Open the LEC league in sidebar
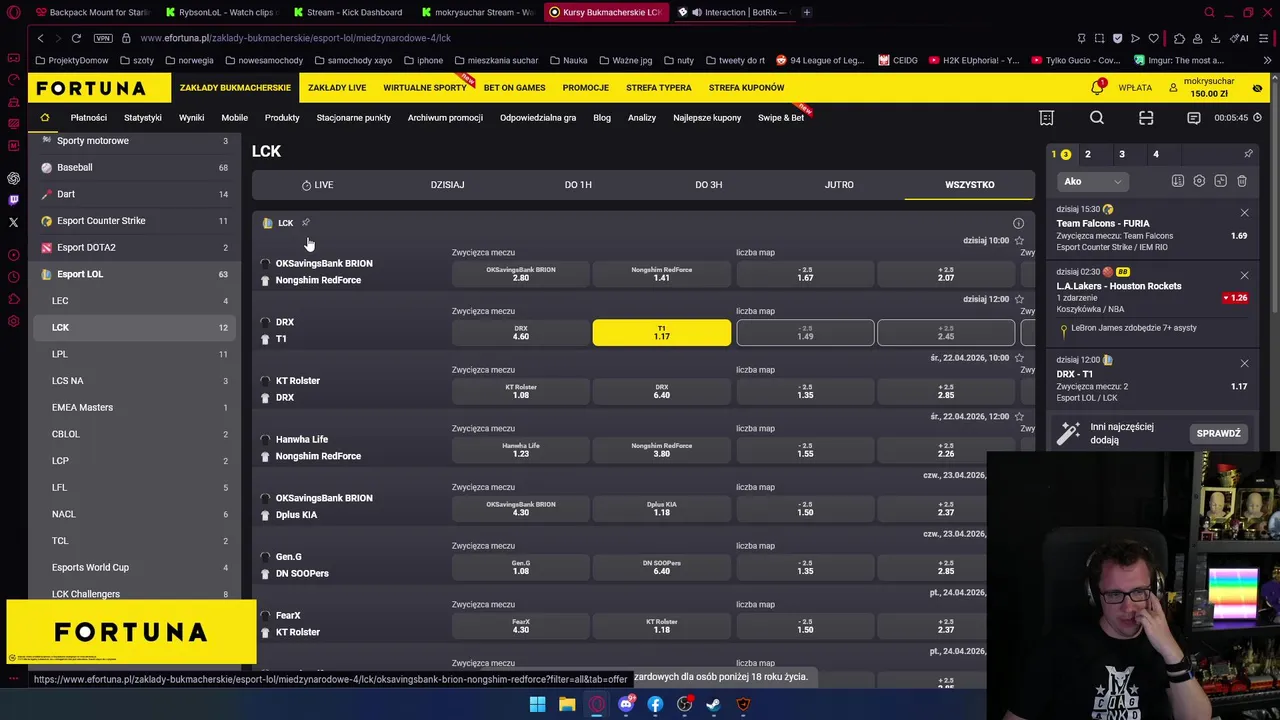 point(135,301)
